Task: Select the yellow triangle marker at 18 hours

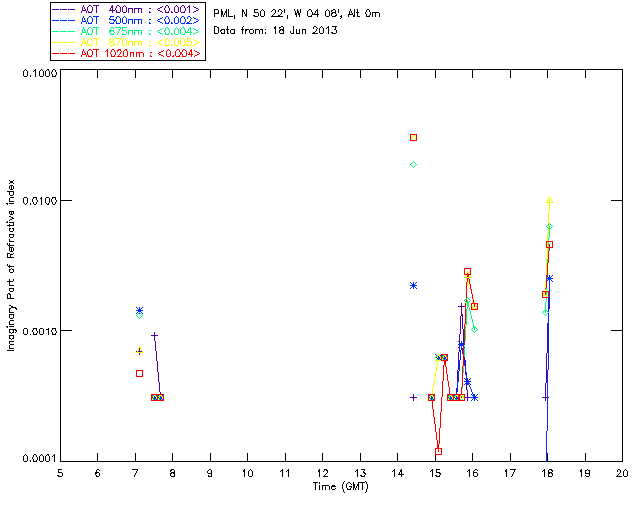Action: tap(549, 200)
